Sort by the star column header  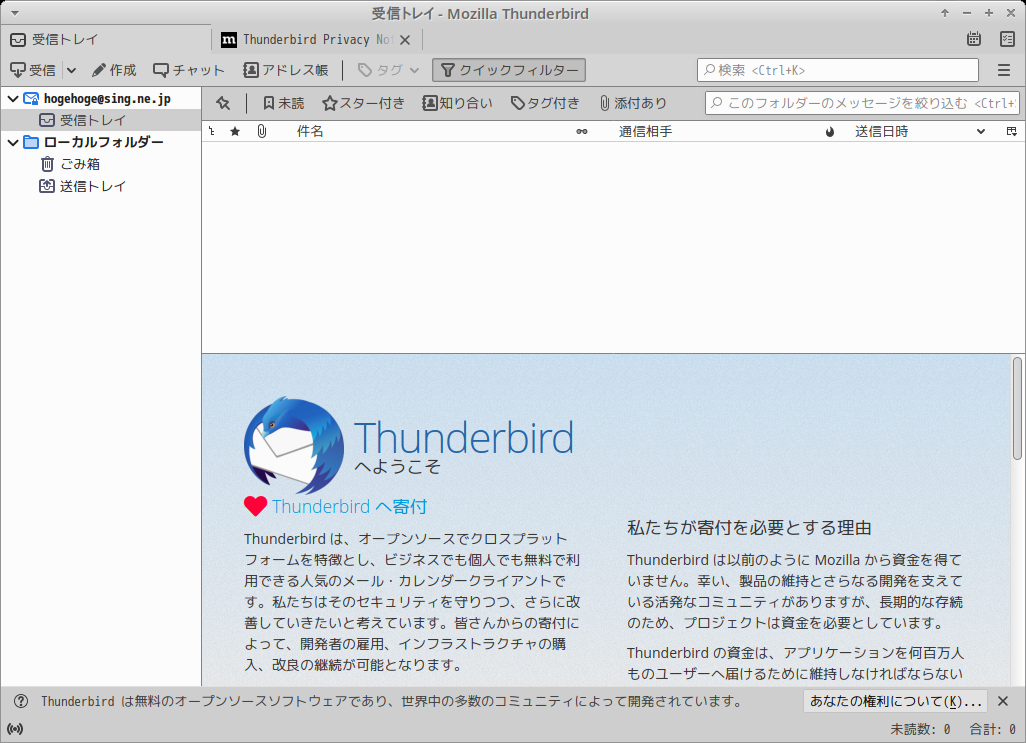(235, 131)
